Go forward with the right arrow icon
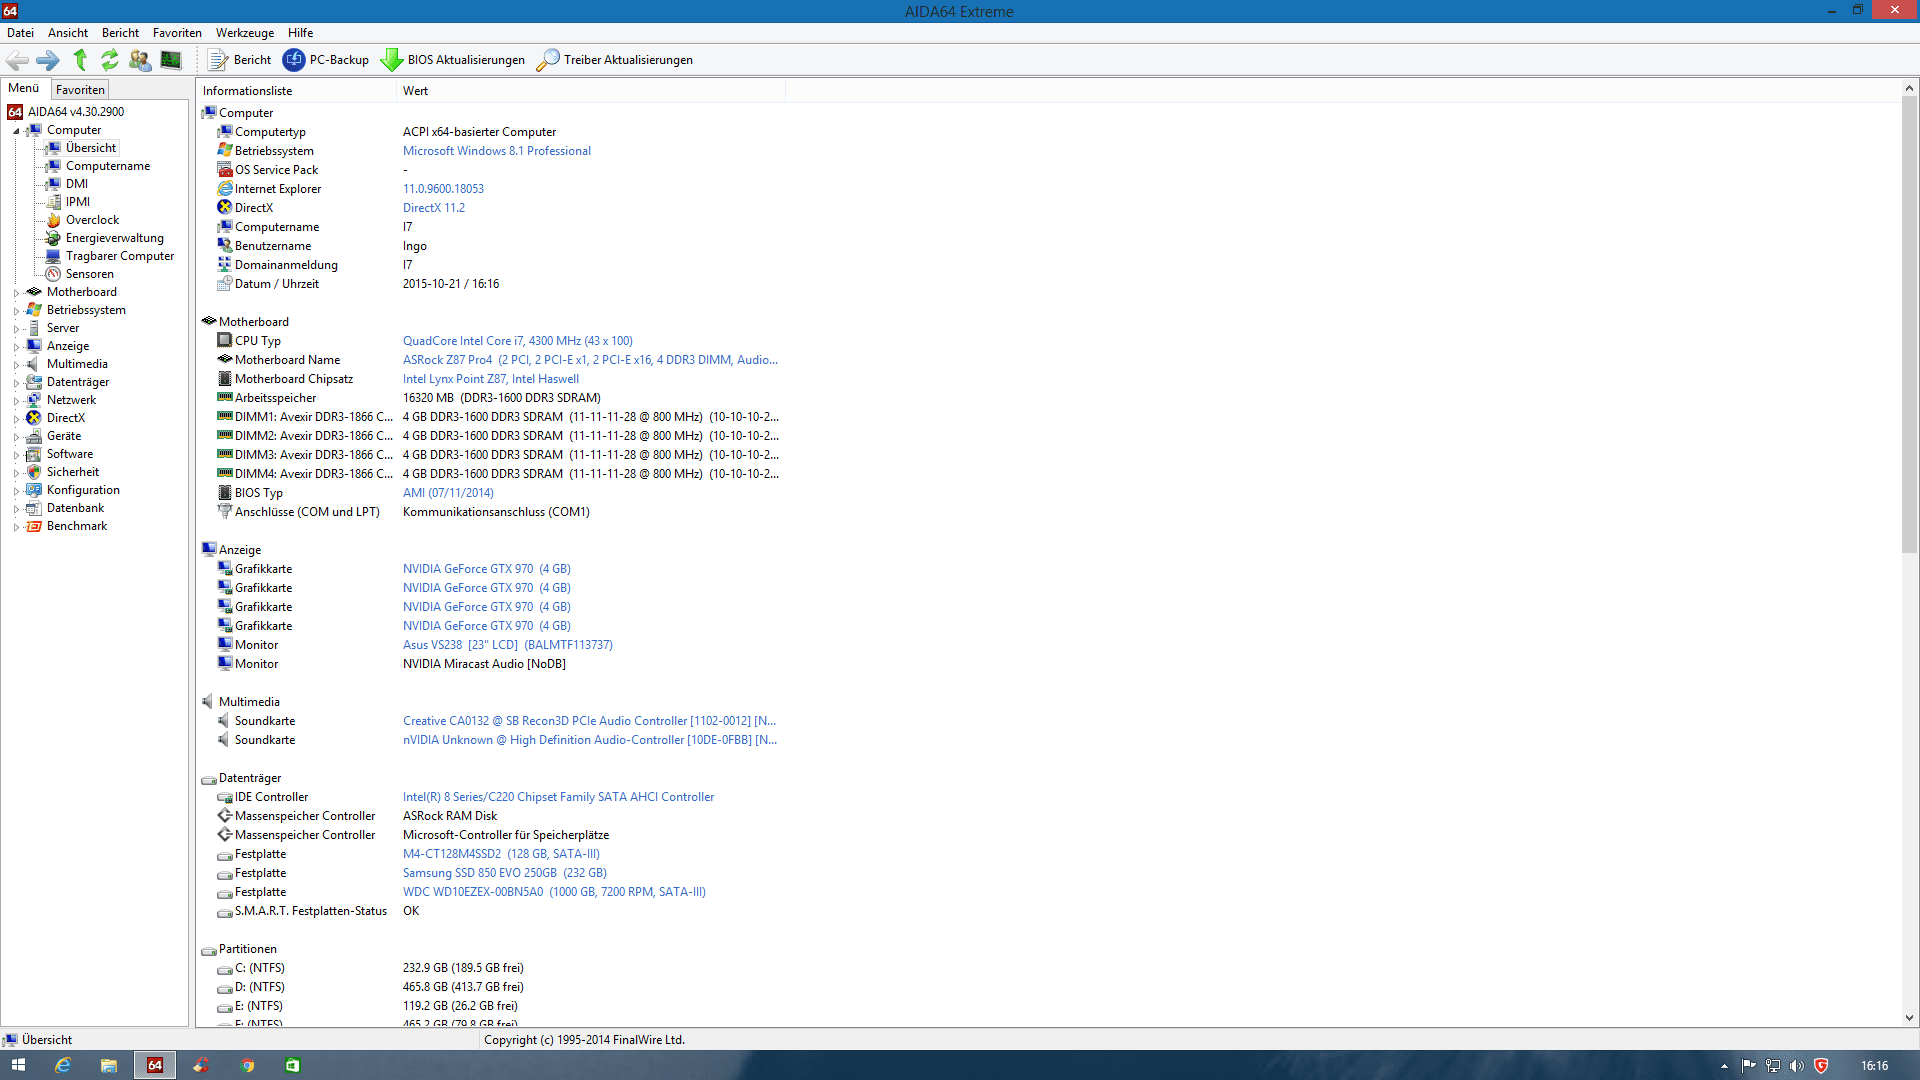The width and height of the screenshot is (1920, 1080). (48, 60)
